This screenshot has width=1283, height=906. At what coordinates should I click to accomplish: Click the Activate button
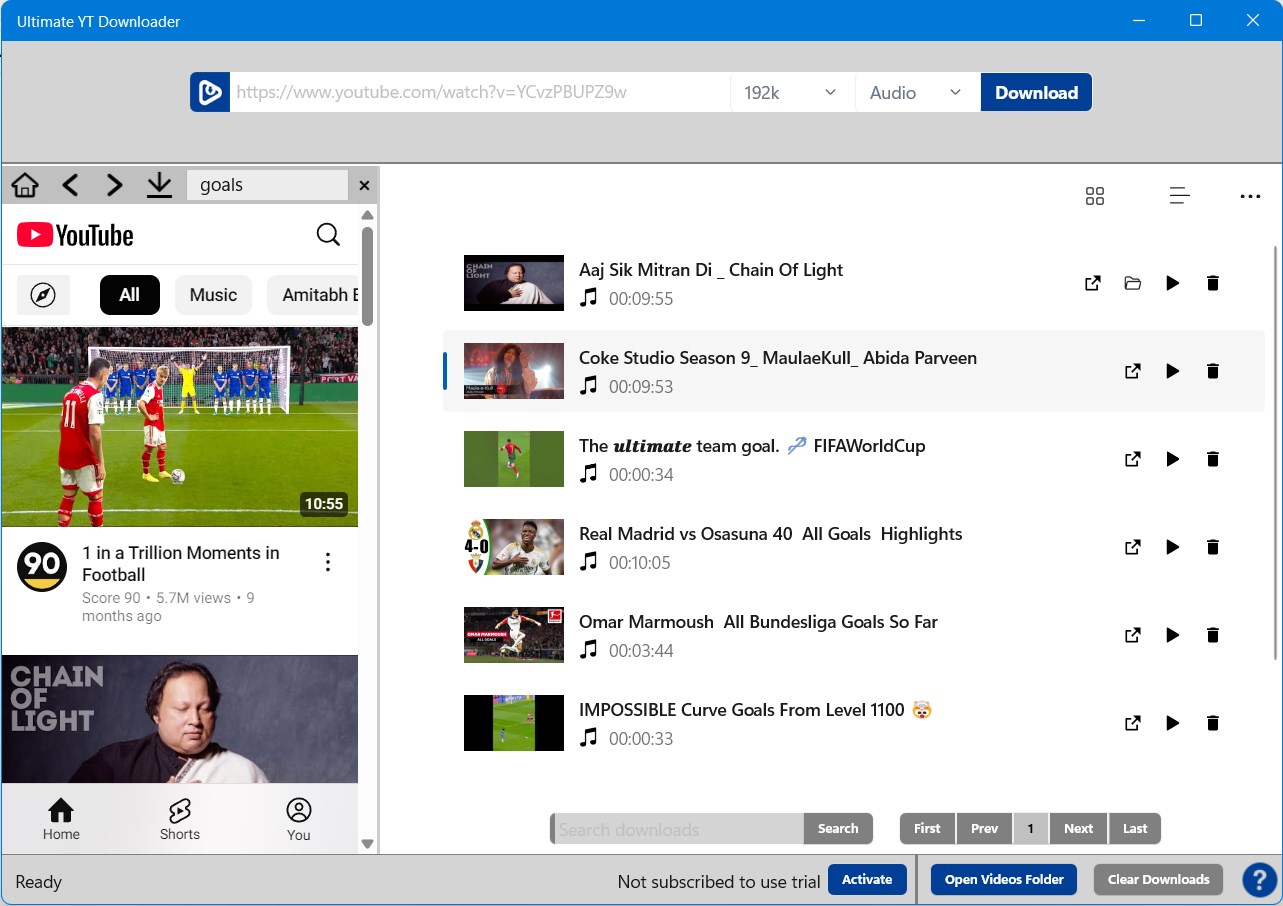867,880
